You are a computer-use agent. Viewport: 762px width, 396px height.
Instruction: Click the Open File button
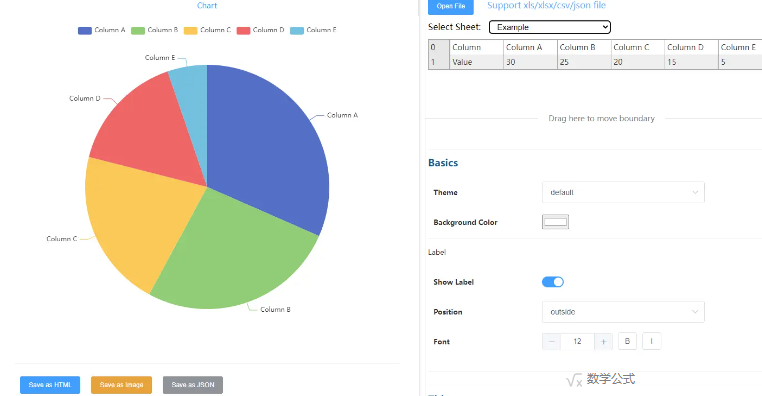click(x=450, y=6)
